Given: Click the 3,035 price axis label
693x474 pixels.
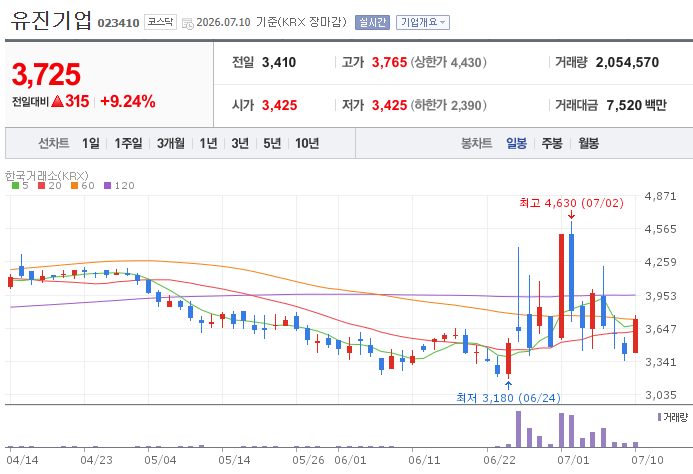Looking at the screenshot, I should 660,395.
